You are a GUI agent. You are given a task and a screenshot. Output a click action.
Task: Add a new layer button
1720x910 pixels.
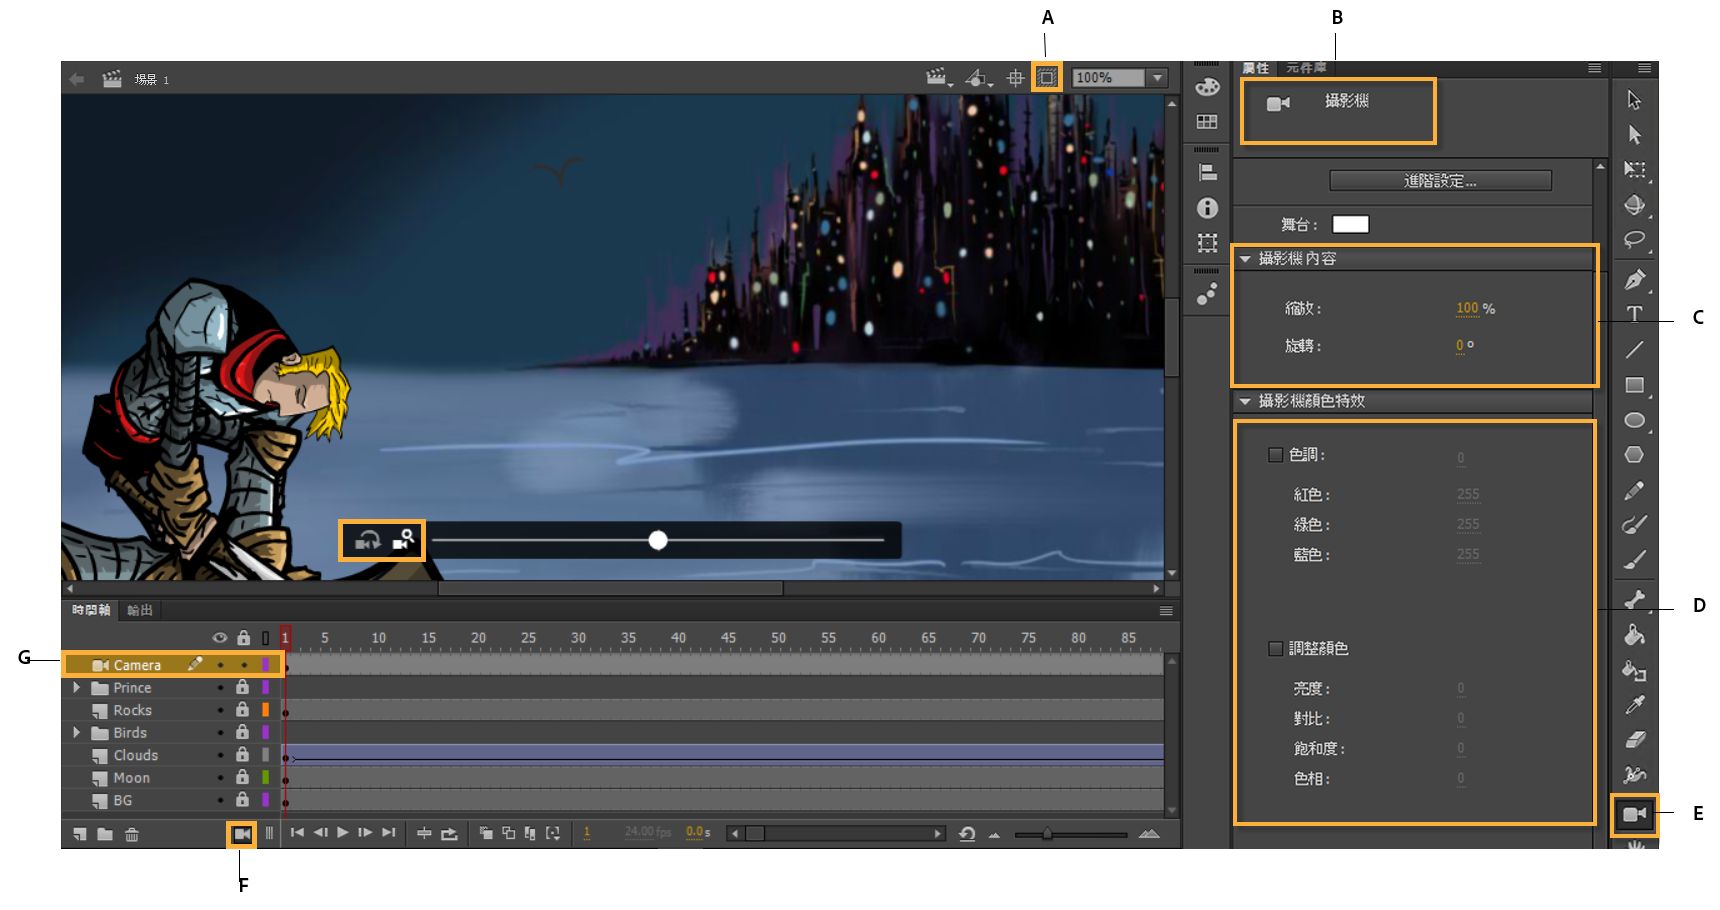(80, 834)
